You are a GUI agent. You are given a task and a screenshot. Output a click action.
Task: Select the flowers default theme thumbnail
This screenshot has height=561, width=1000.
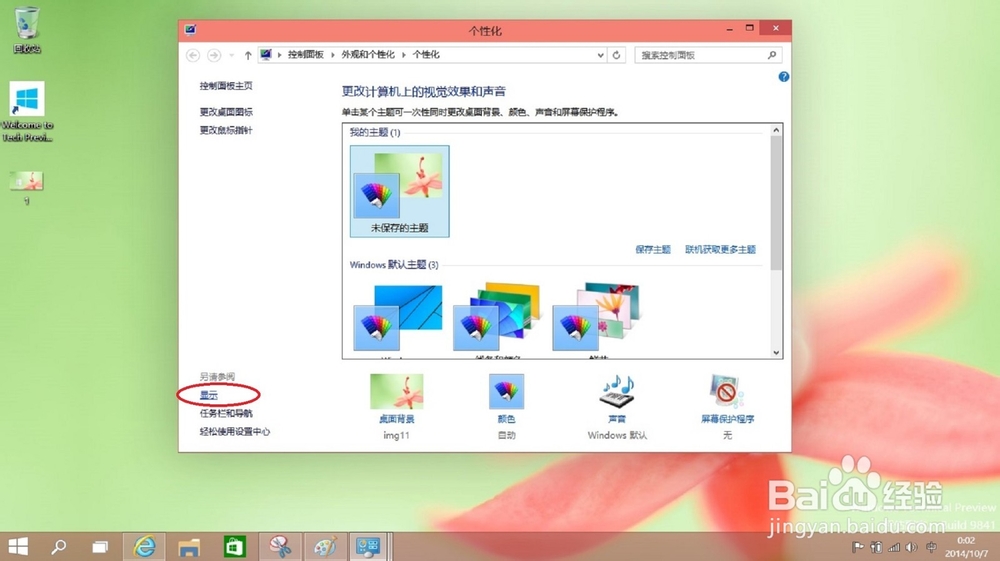pyautogui.click(x=597, y=319)
